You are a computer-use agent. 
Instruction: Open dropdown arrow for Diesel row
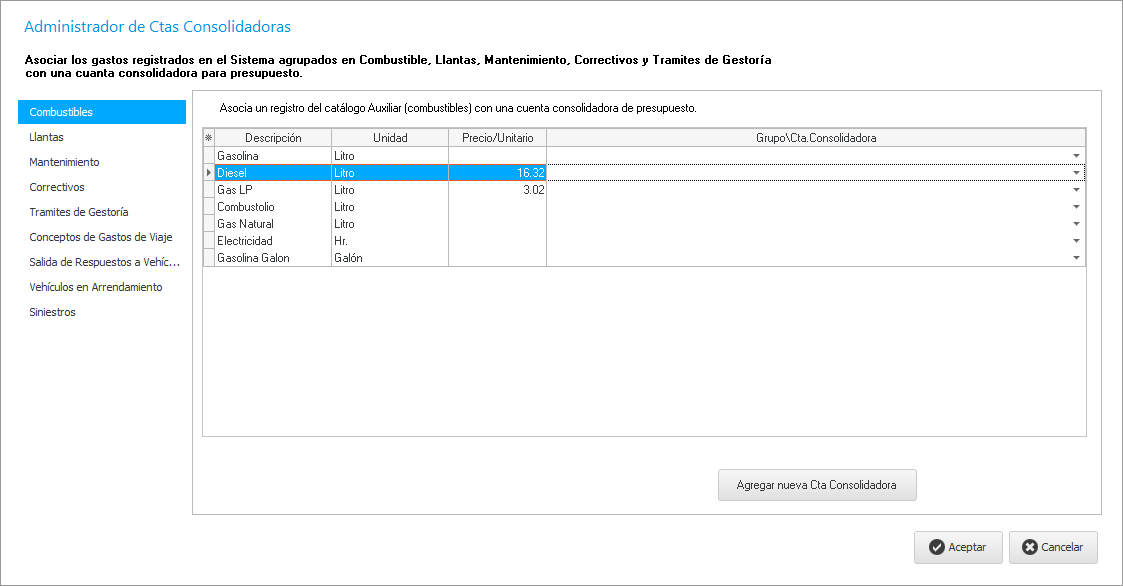[x=1076, y=173]
